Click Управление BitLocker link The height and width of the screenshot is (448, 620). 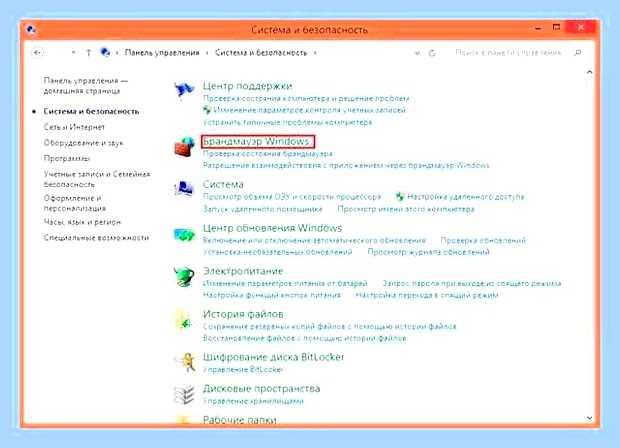point(243,370)
